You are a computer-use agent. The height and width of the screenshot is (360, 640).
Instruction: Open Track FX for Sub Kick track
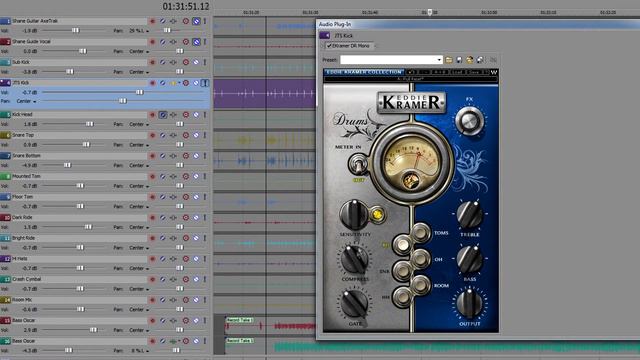pos(173,62)
